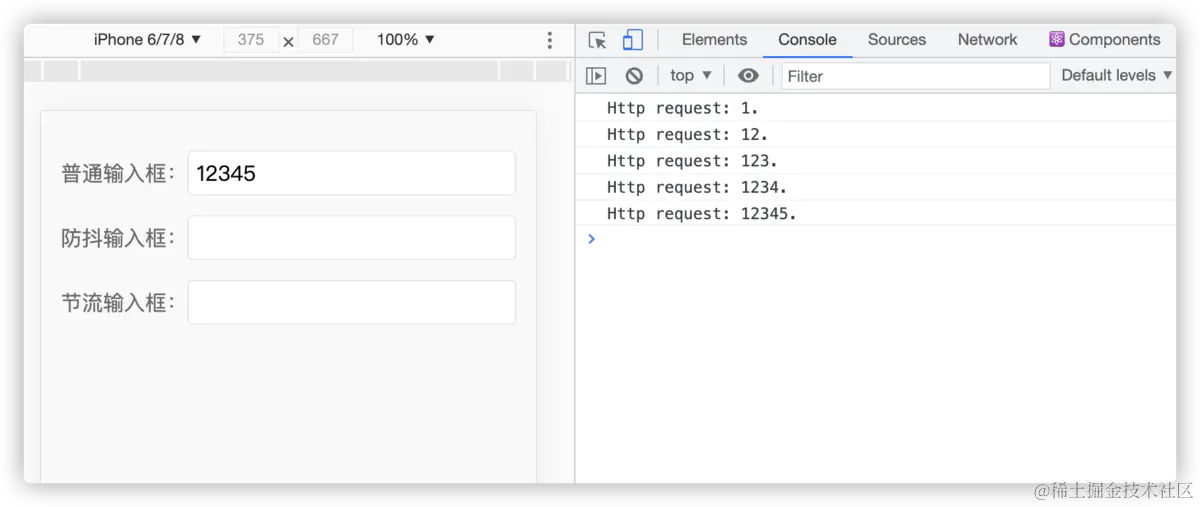The height and width of the screenshot is (507, 1200).
Task: Focus the 节流输入框 input field
Action: pos(352,302)
